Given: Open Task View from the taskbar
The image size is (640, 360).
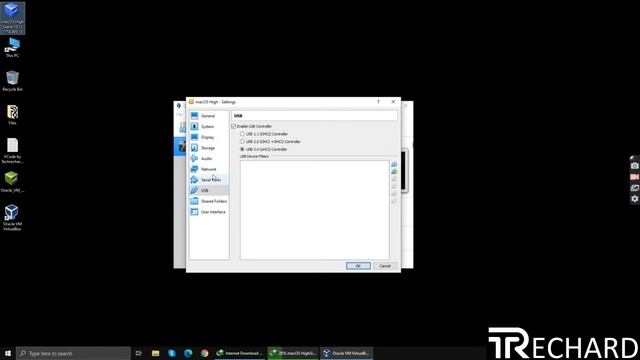Looking at the screenshot, I should 139,353.
